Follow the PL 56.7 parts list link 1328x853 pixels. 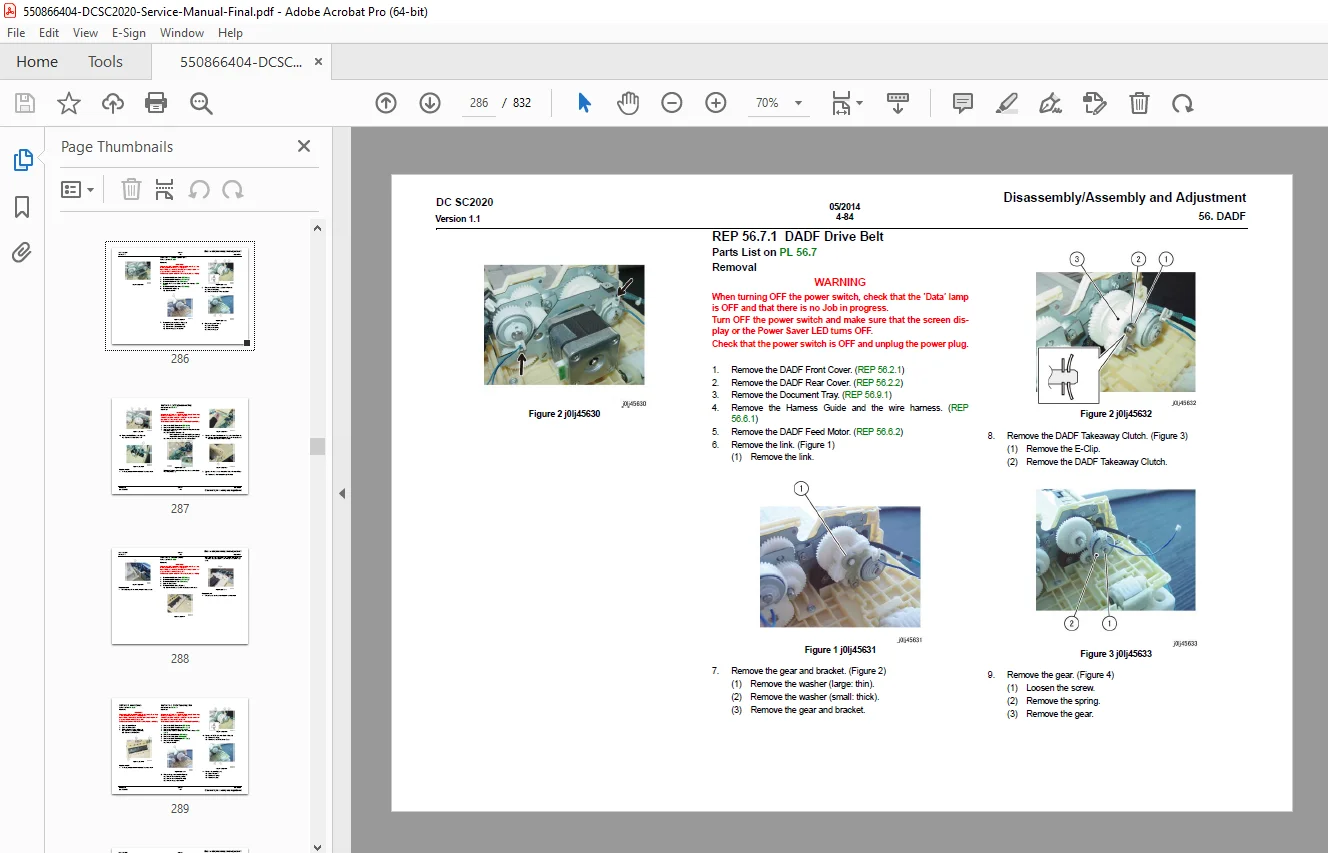(798, 252)
